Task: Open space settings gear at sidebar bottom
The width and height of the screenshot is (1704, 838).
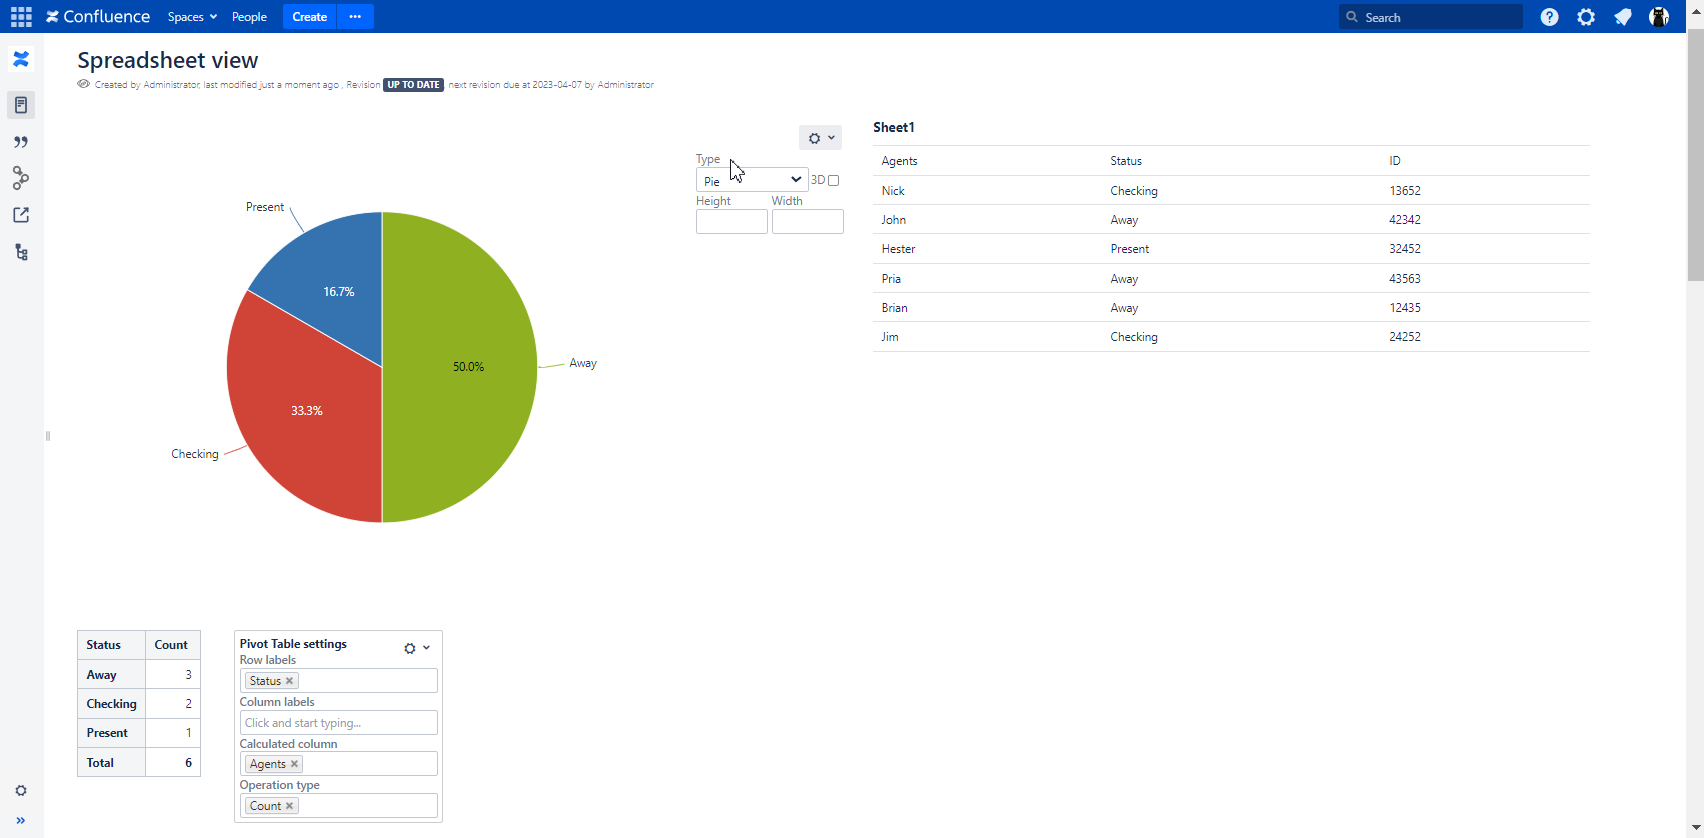Action: [21, 791]
